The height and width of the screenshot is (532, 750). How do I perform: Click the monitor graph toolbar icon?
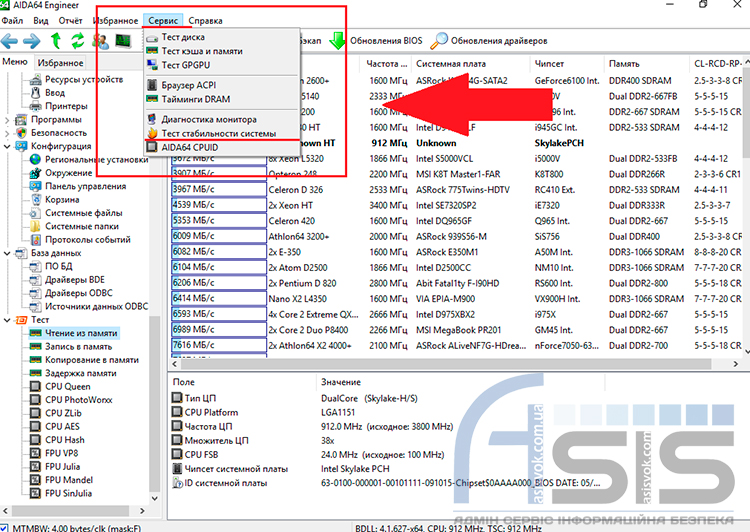(123, 41)
